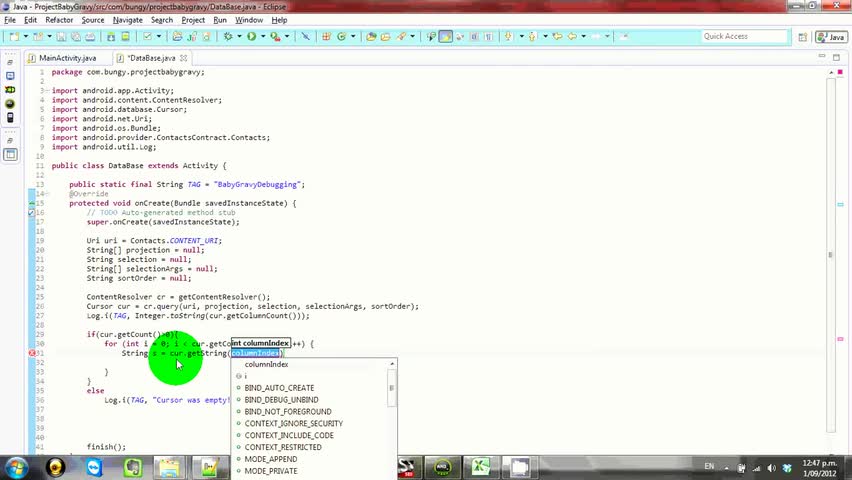
Task: Open Evernote from the taskbar
Action: coord(133,467)
